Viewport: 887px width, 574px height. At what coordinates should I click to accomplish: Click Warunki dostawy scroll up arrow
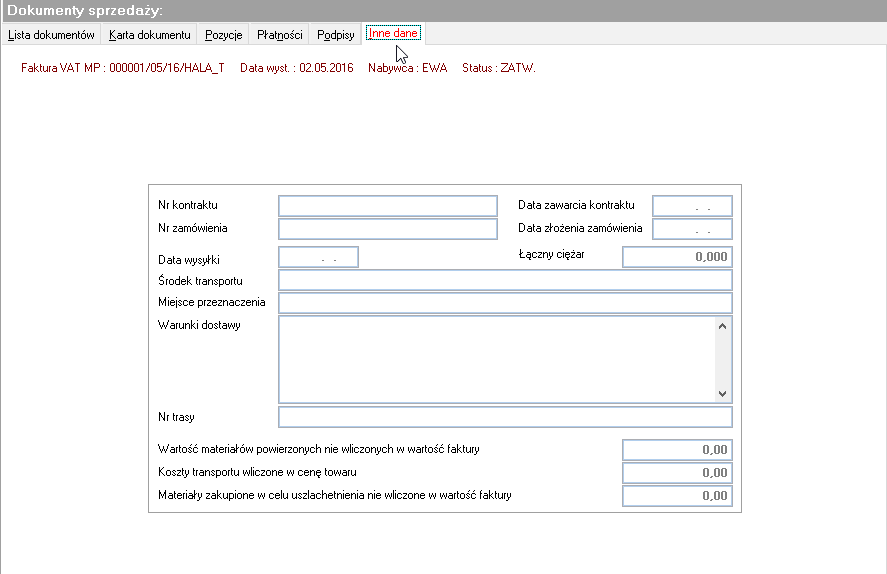pyautogui.click(x=722, y=326)
